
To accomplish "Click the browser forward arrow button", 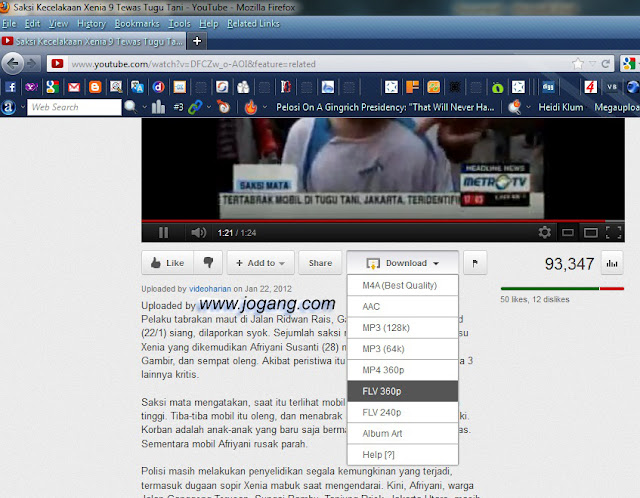I will (31, 64).
